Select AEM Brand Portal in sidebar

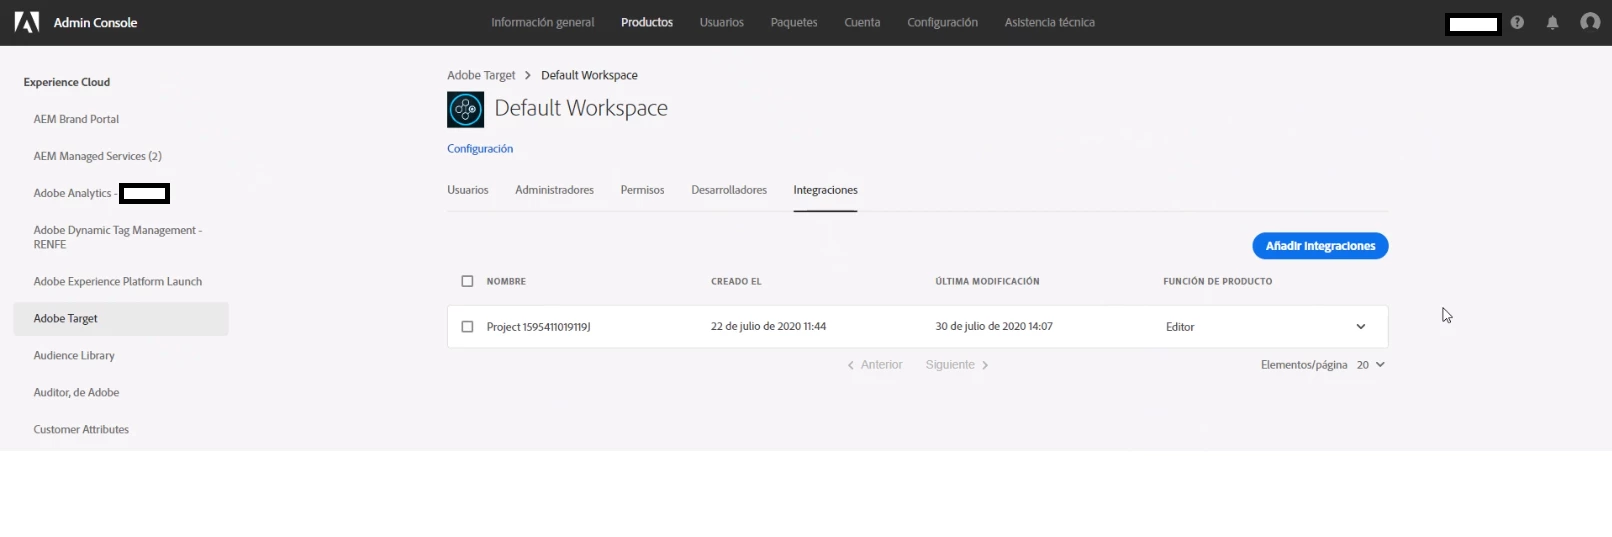pyautogui.click(x=76, y=119)
